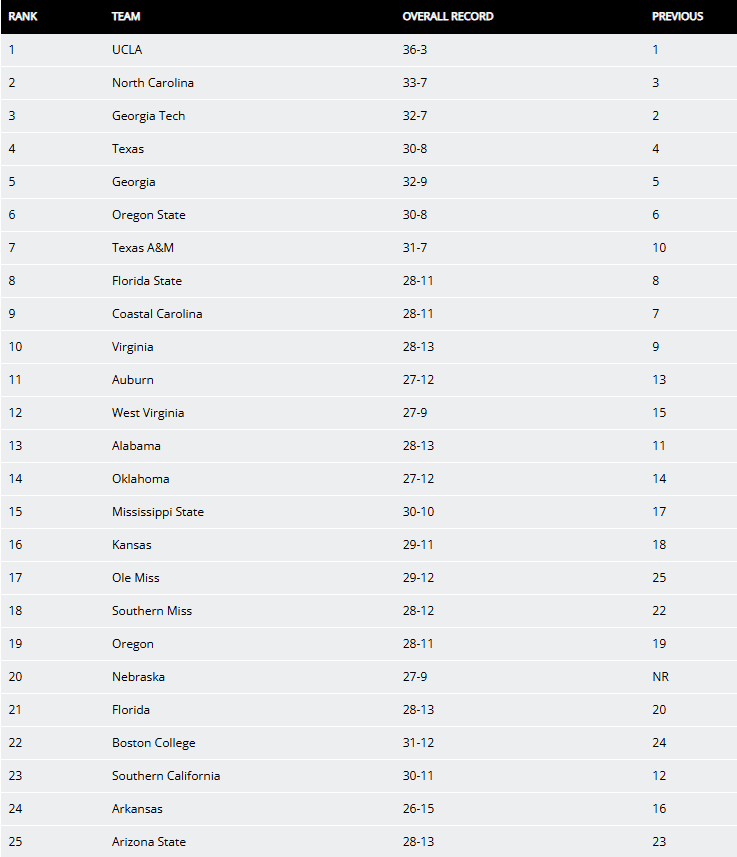Click the OVERALL RECORD column header

coord(448,17)
